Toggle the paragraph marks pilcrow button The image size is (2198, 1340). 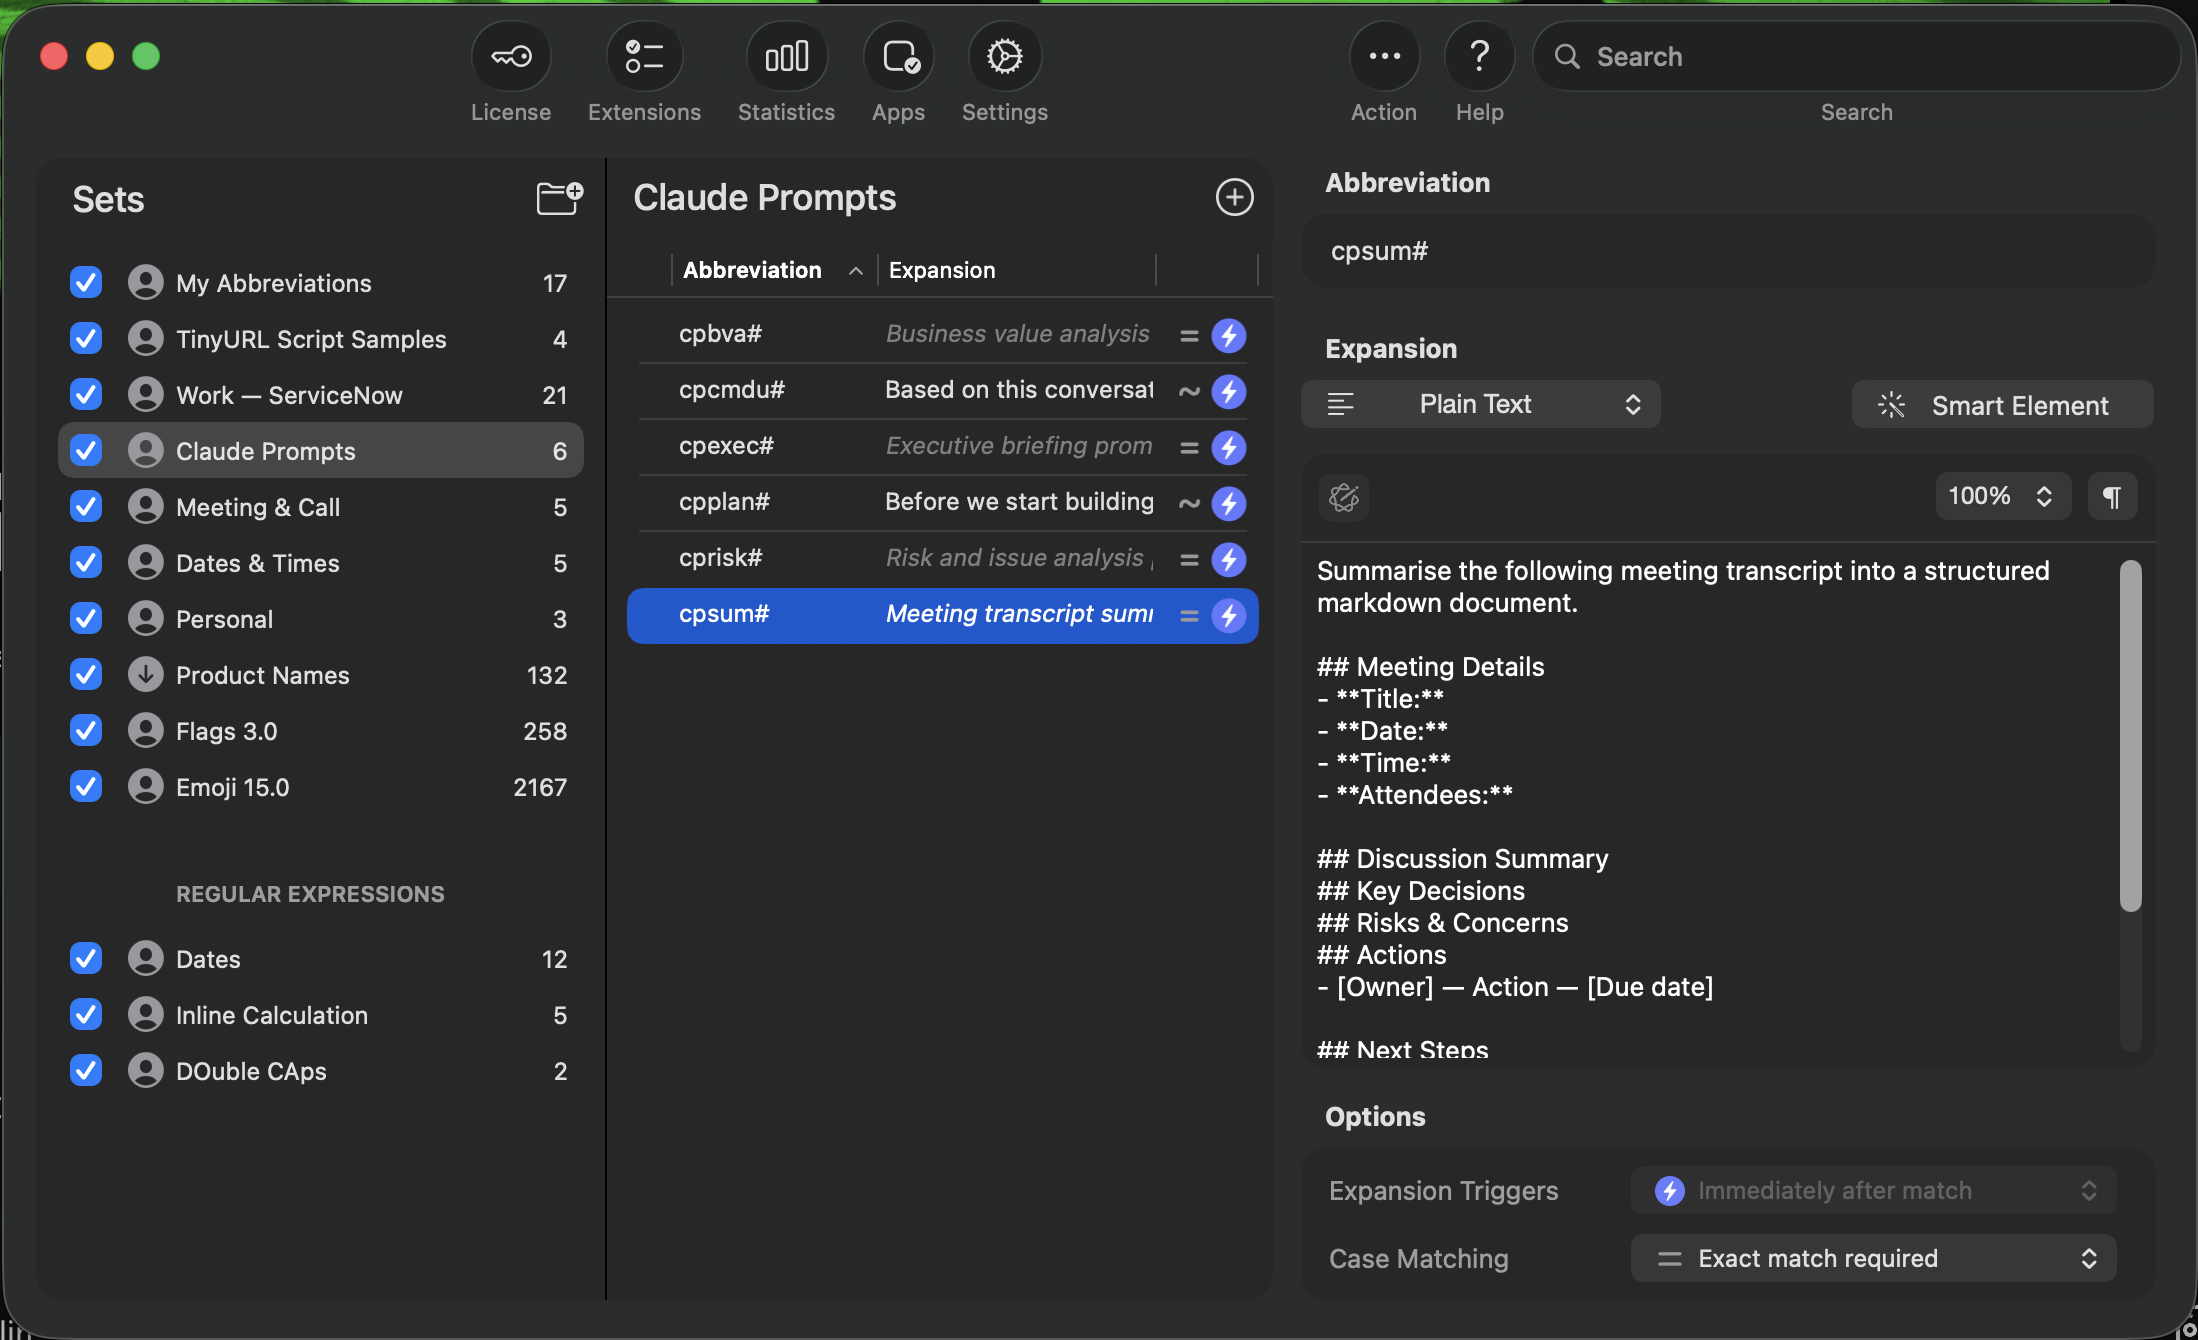pyautogui.click(x=2112, y=496)
